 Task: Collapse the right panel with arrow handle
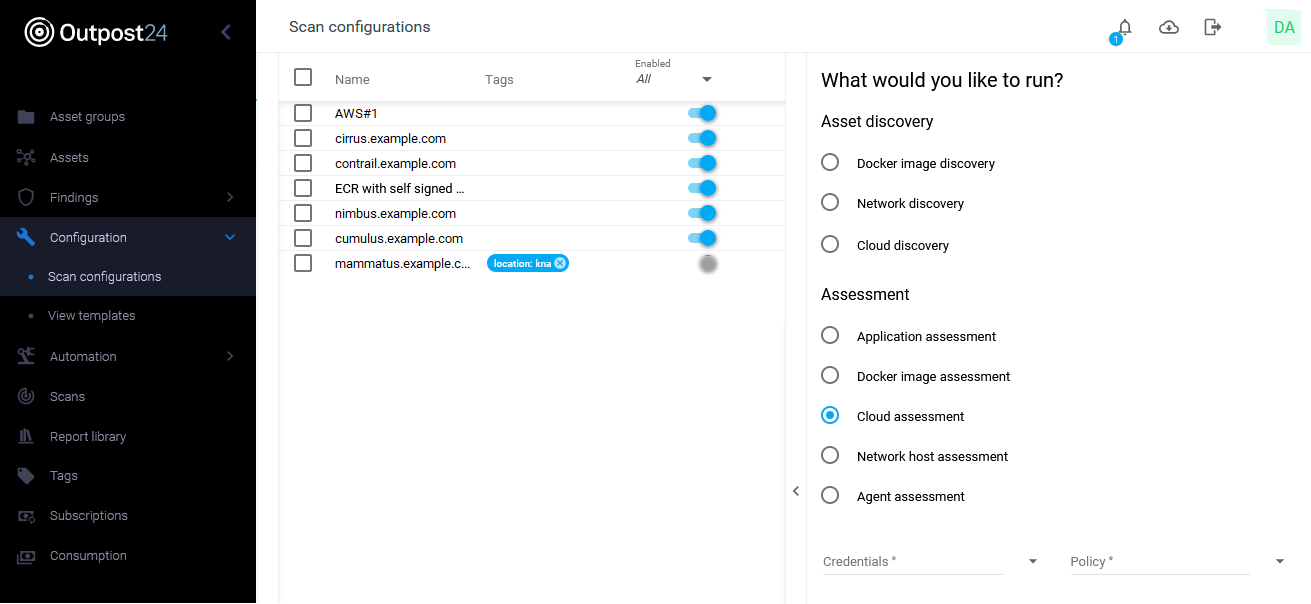[796, 491]
